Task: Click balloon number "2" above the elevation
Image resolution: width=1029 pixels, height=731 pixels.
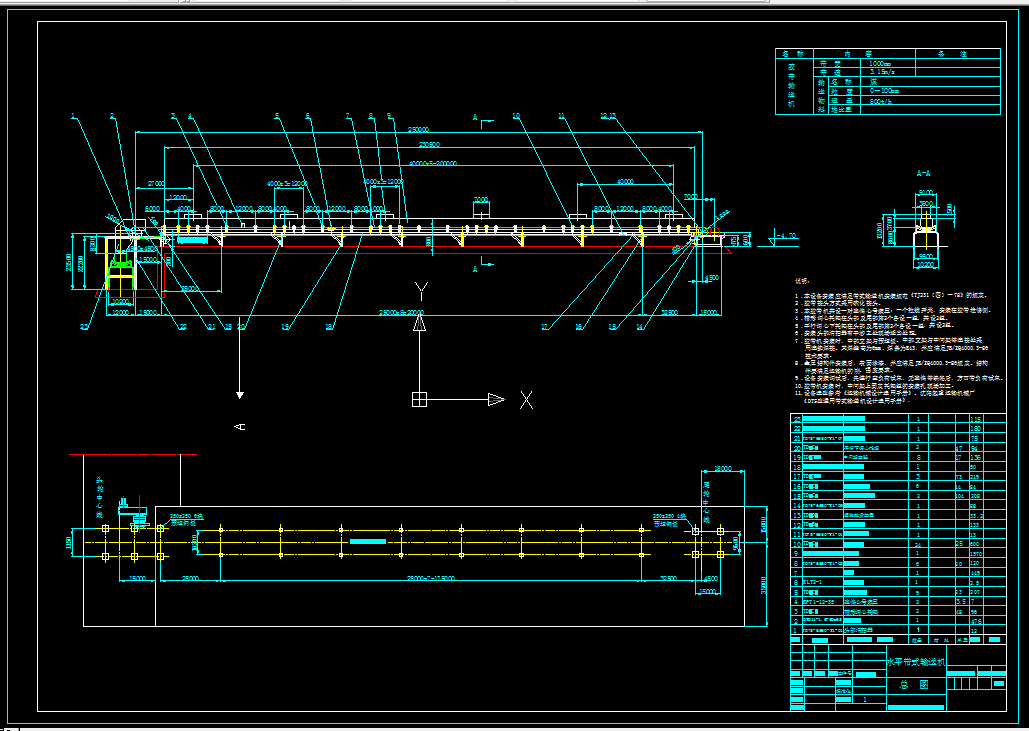Action: 112,116
